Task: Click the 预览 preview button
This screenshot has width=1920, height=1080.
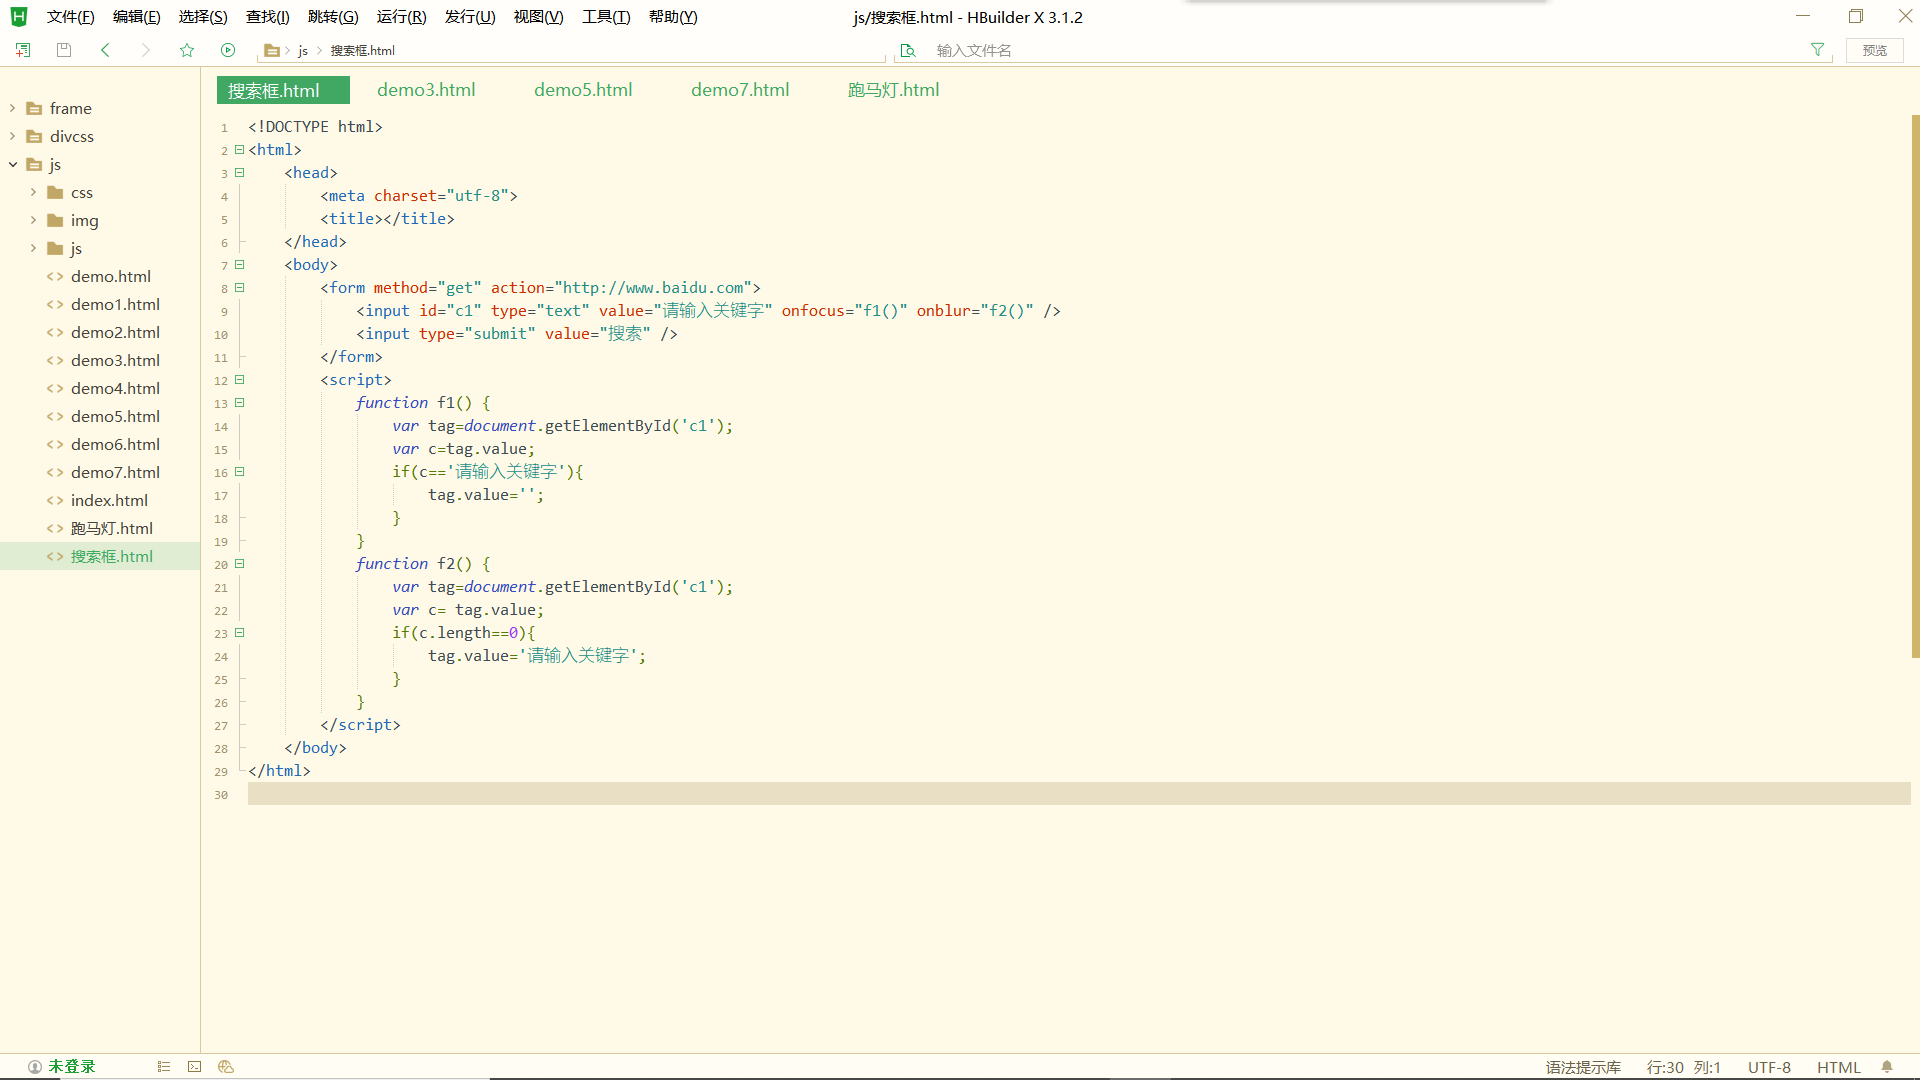Action: 1874,50
